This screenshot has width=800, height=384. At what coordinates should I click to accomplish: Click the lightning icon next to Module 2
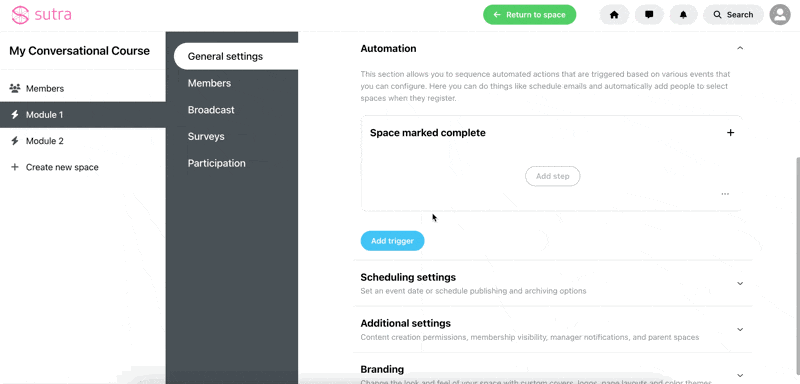click(x=15, y=141)
